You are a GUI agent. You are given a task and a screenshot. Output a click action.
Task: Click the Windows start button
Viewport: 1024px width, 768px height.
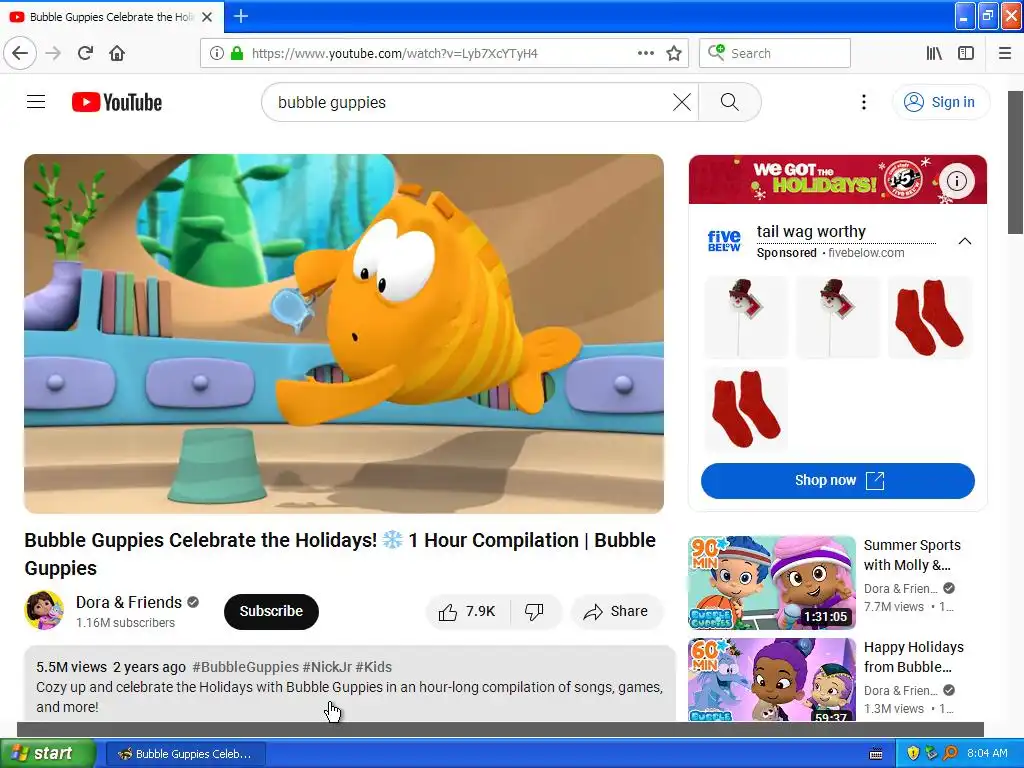[x=48, y=754]
